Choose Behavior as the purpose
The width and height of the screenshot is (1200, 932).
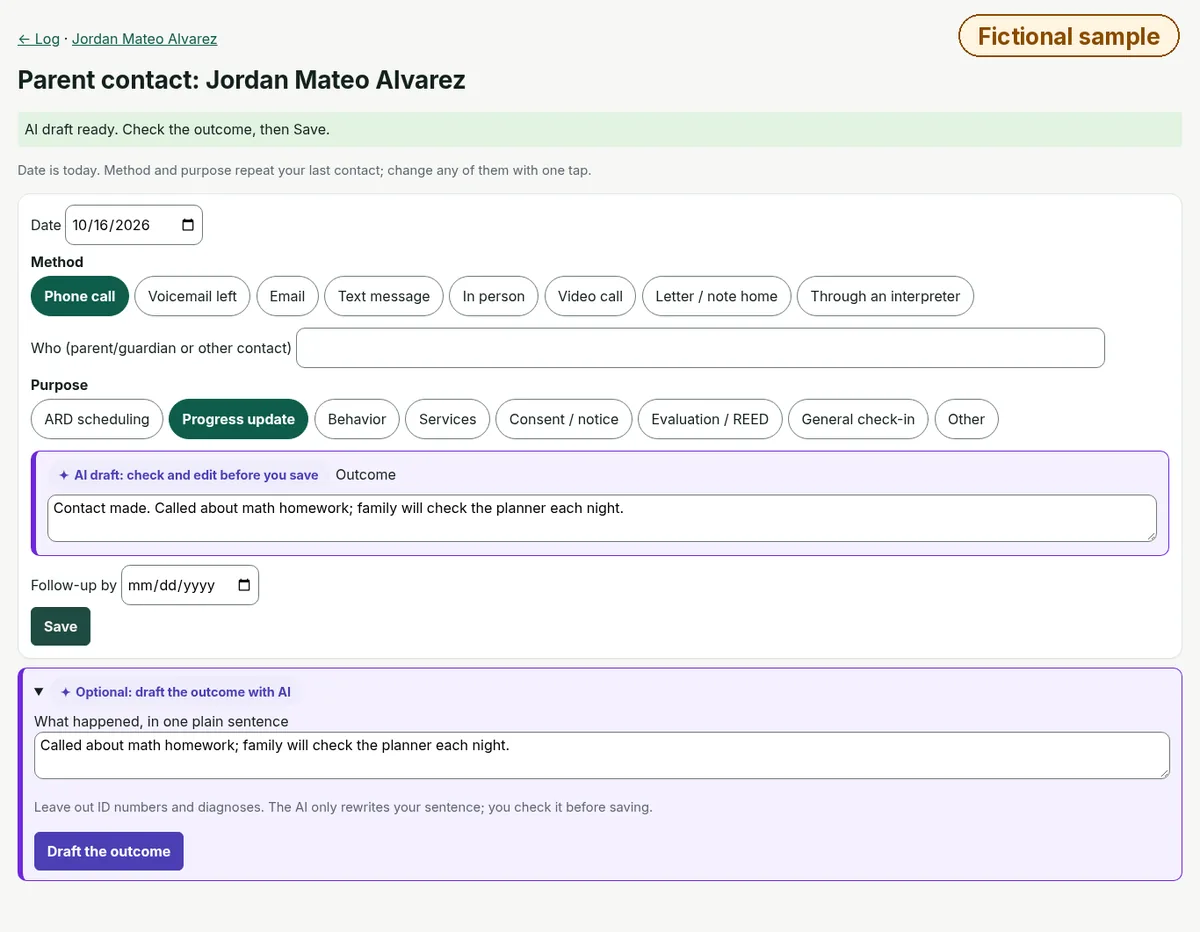pyautogui.click(x=357, y=419)
